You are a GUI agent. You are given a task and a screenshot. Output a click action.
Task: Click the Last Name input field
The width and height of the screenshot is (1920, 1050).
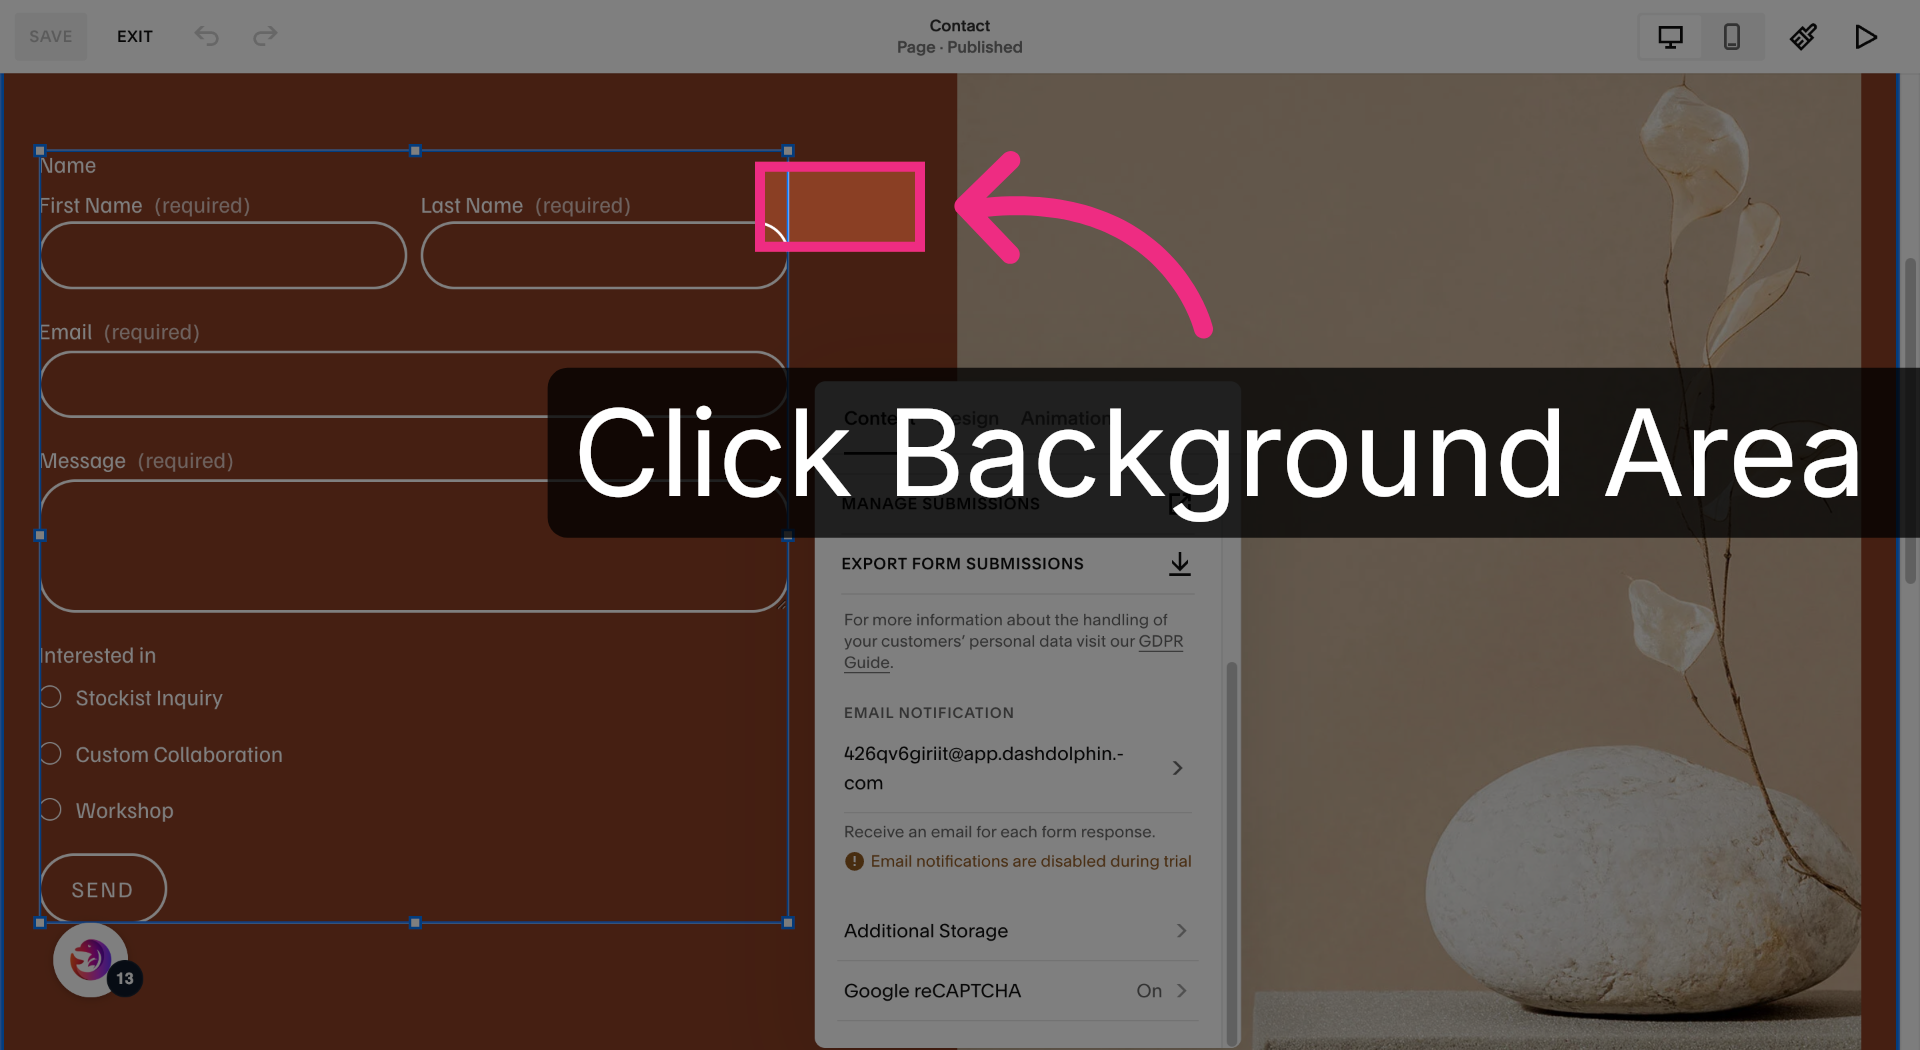pos(604,255)
